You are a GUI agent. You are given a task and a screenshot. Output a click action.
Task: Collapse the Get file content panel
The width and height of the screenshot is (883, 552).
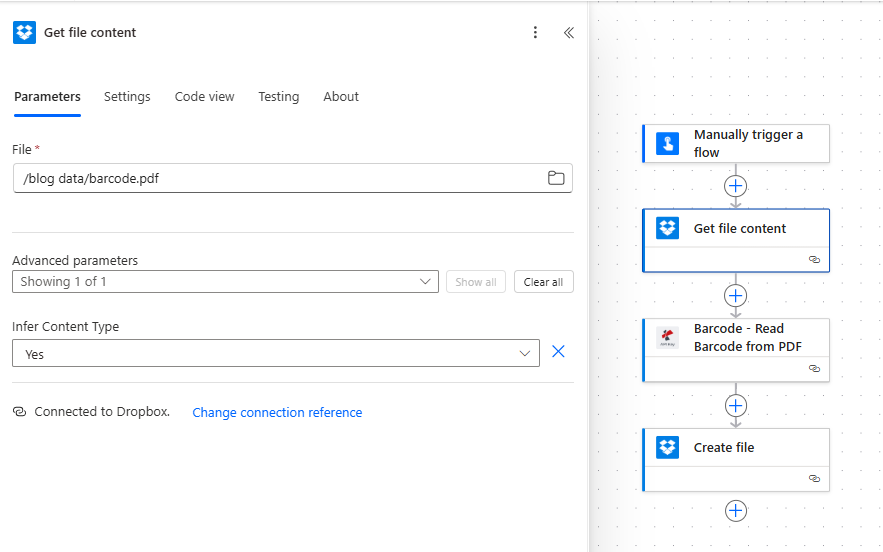point(568,33)
